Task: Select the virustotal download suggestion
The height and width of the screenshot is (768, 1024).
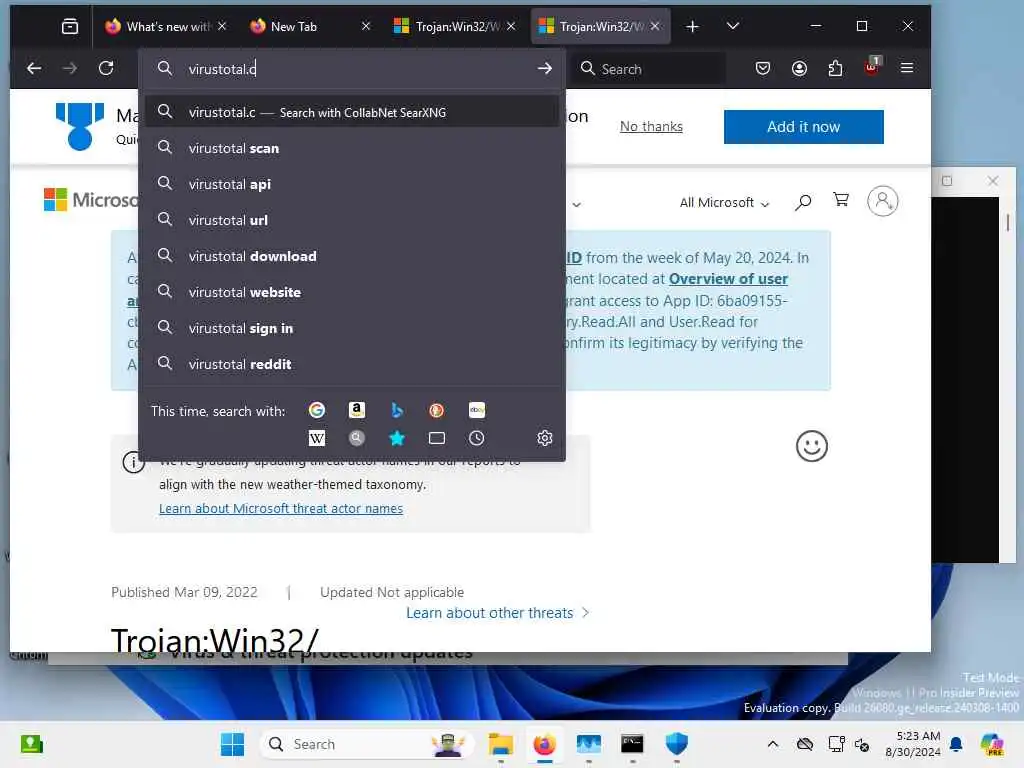Action: point(353,256)
